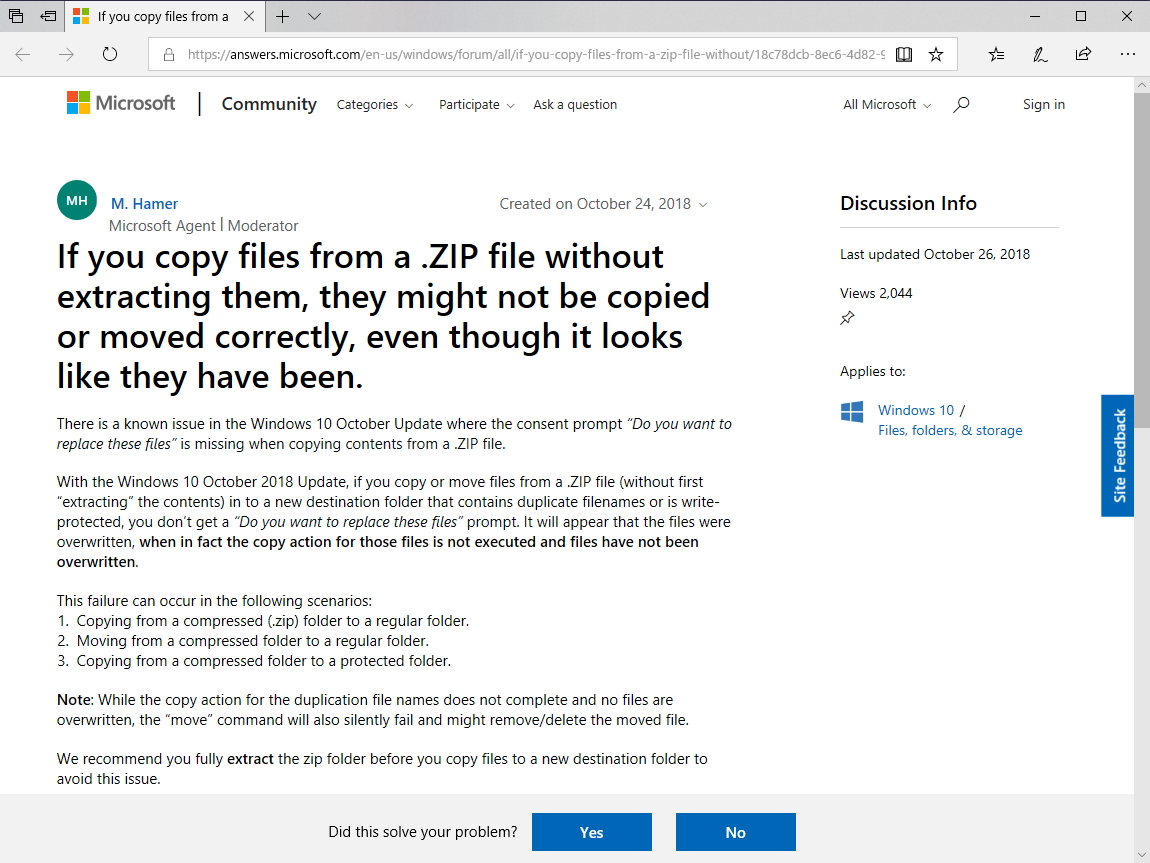This screenshot has height=863, width=1150.
Task: Share this page
Action: [1083, 54]
